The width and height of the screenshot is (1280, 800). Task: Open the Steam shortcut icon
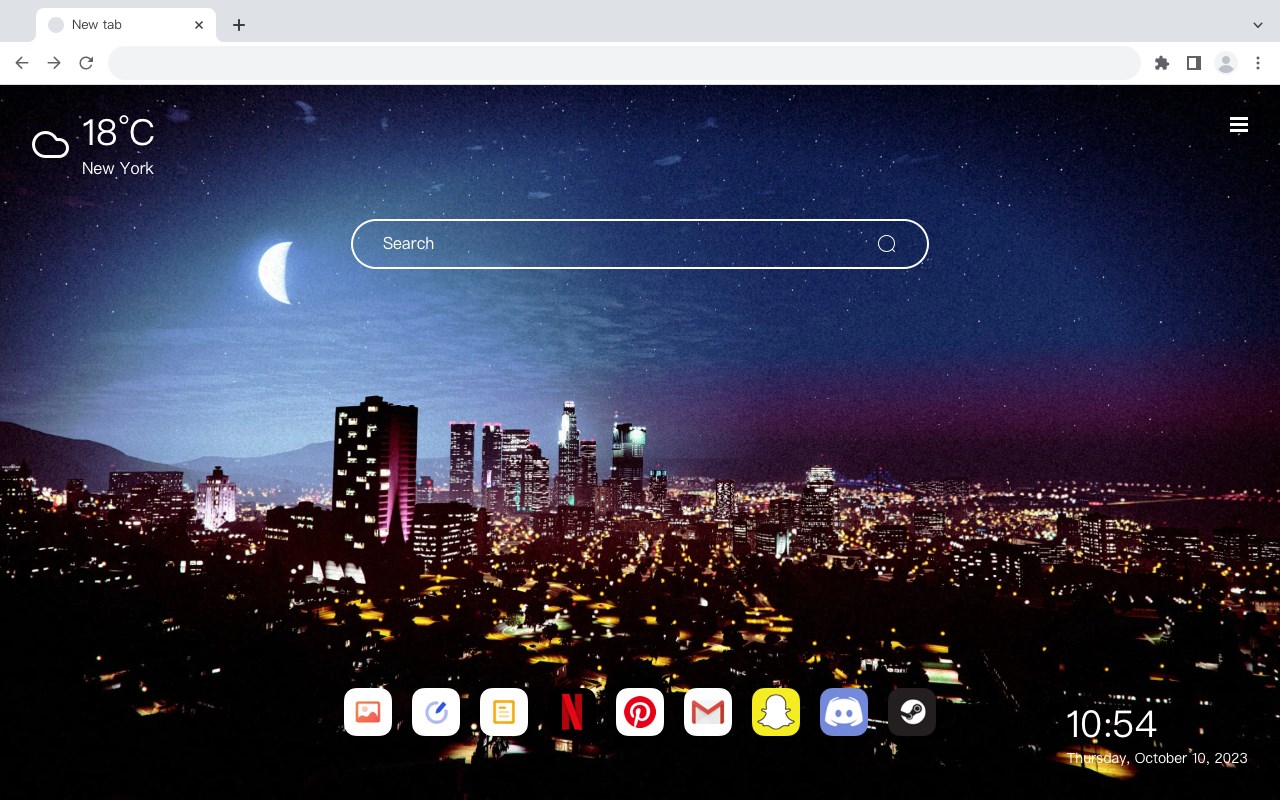click(912, 712)
